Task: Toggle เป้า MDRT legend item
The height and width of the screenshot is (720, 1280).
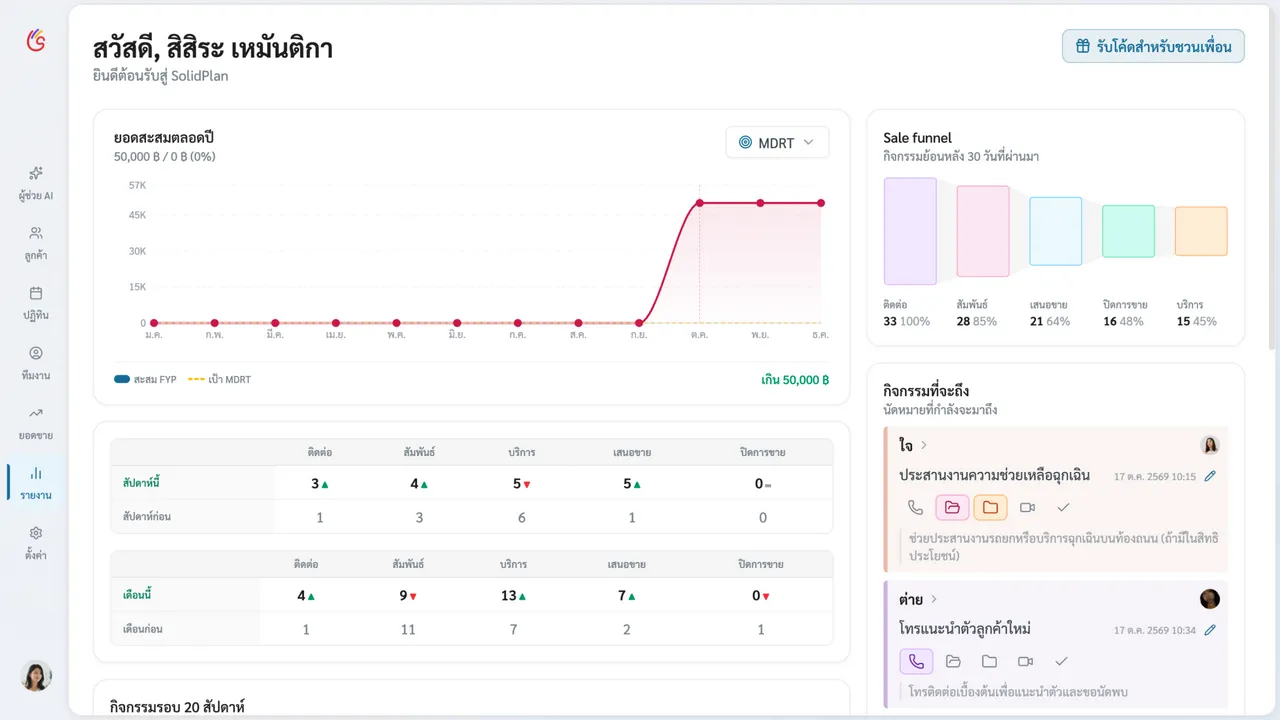Action: coord(220,380)
